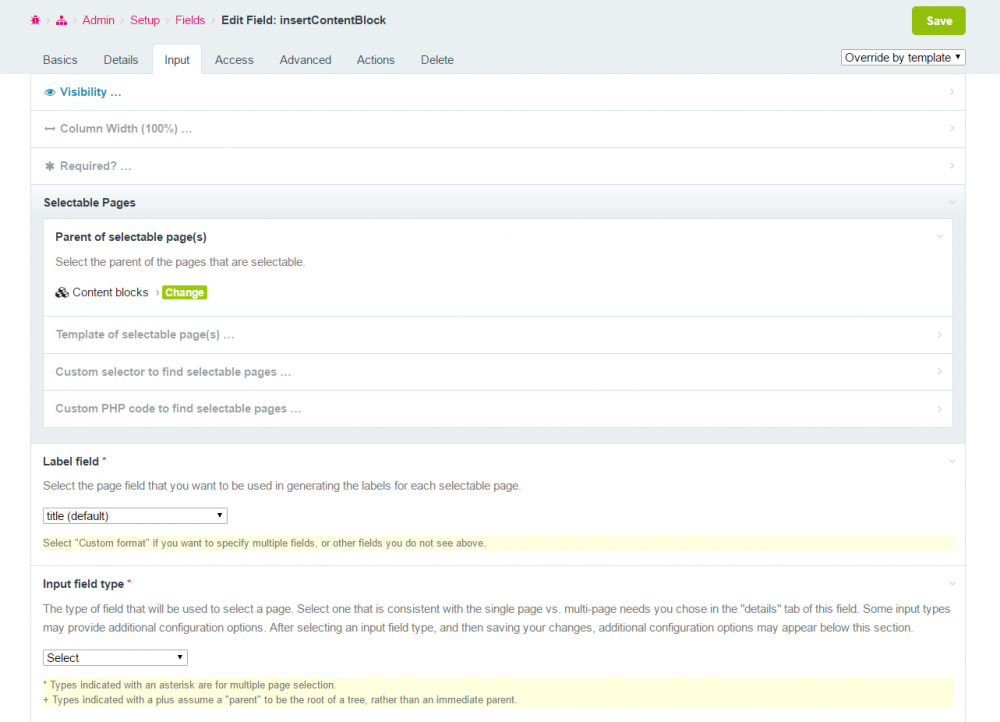Image resolution: width=1000 pixels, height=722 pixels.
Task: Open the Override by template dropdown
Action: [903, 58]
